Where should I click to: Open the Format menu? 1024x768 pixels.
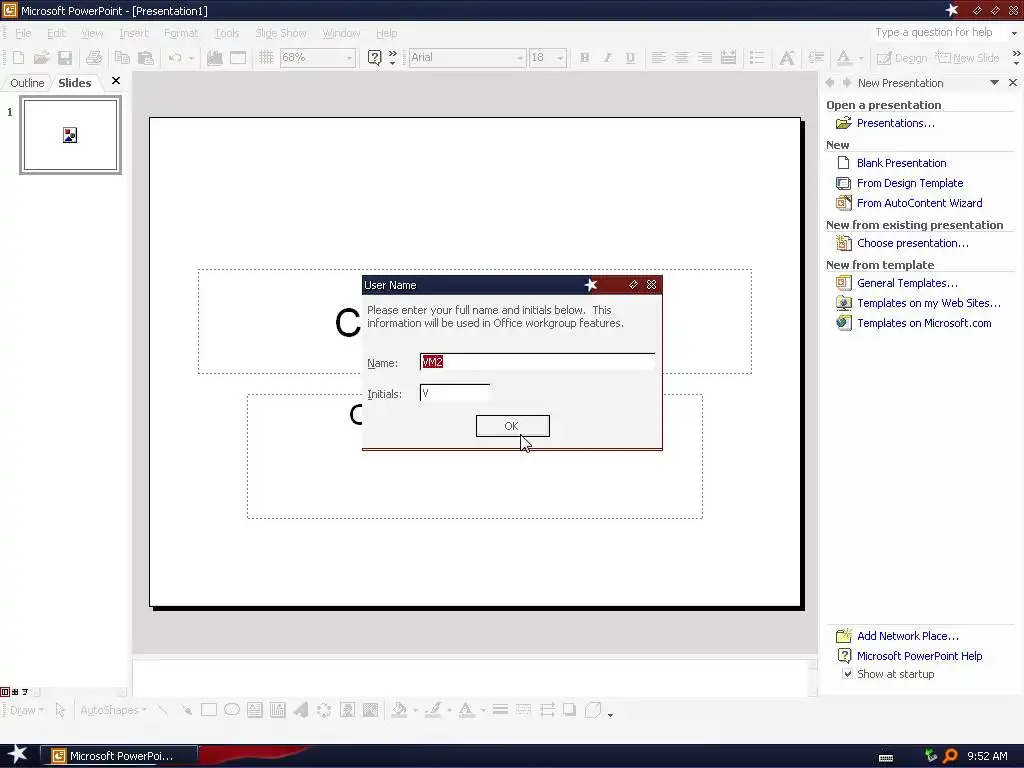coord(181,33)
